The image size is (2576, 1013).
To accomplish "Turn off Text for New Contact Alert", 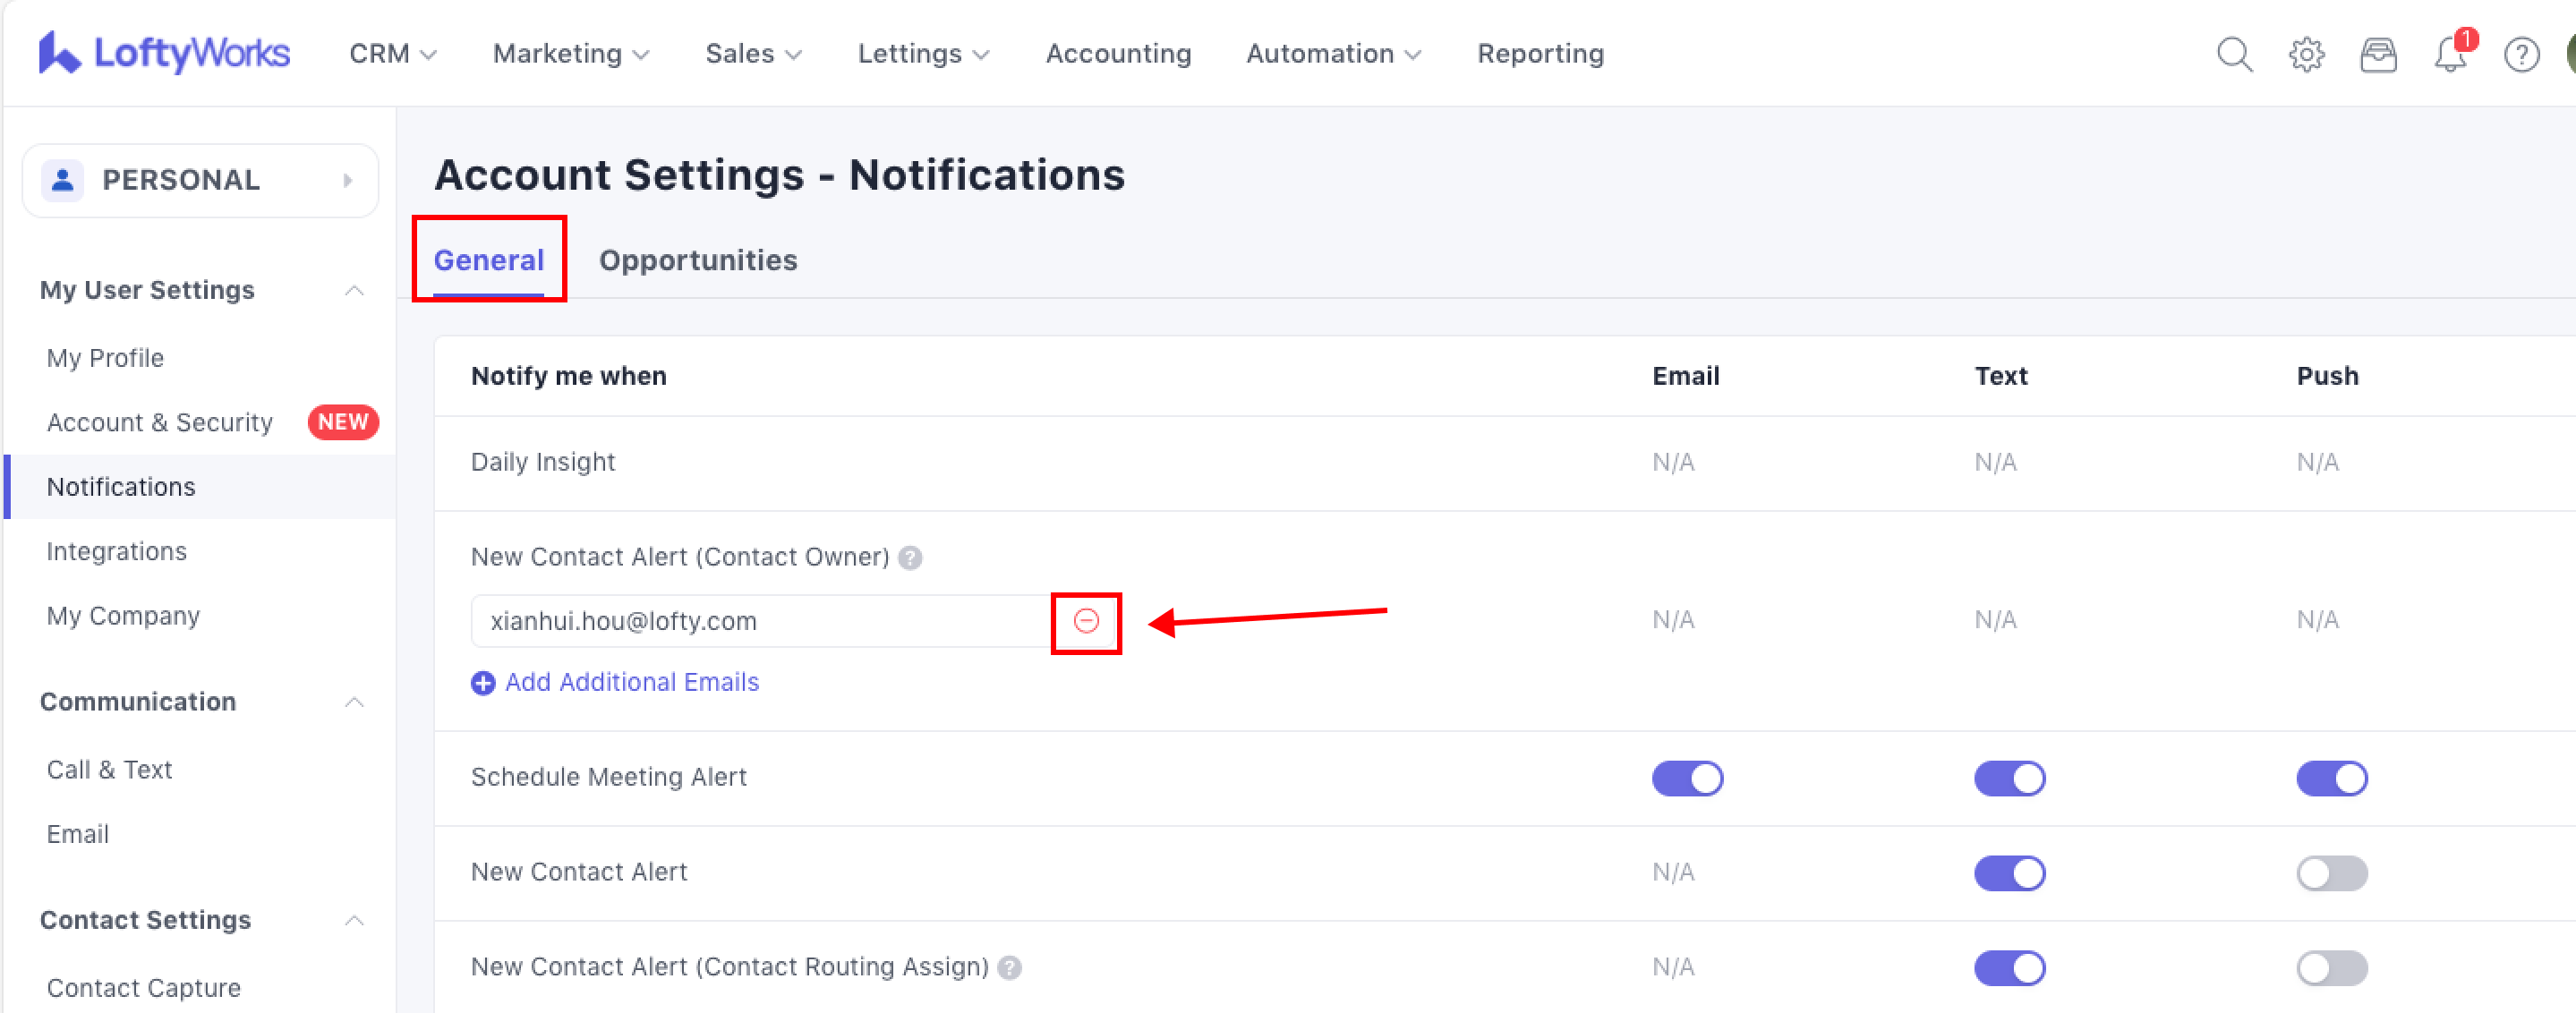I will coord(2009,873).
